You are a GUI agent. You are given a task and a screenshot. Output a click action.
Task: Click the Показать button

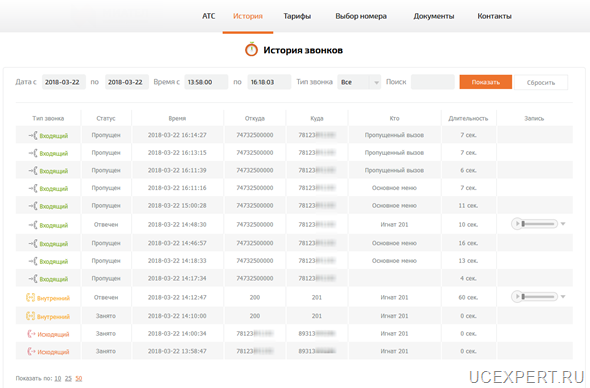coord(485,82)
